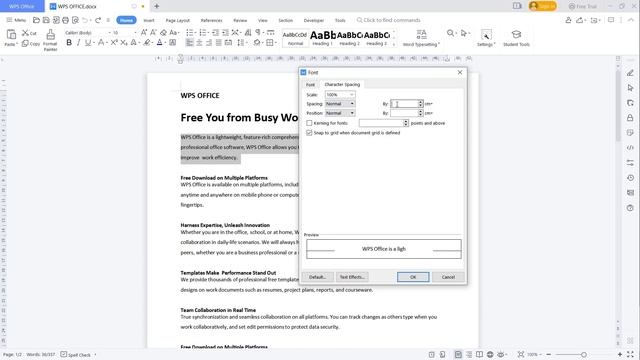Click the Bold formatting icon
The width and height of the screenshot is (640, 360).
(x=69, y=42)
